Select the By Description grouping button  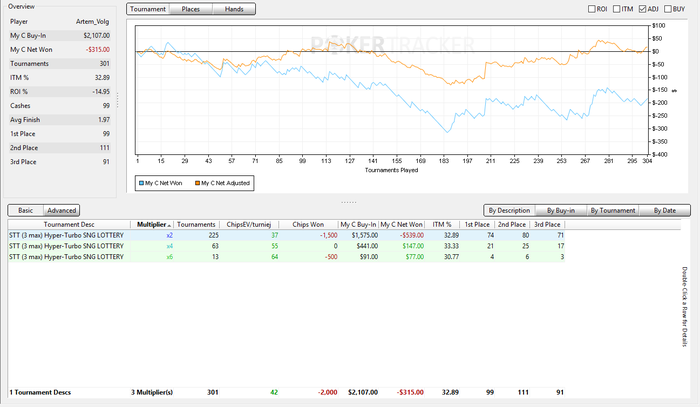(509, 210)
